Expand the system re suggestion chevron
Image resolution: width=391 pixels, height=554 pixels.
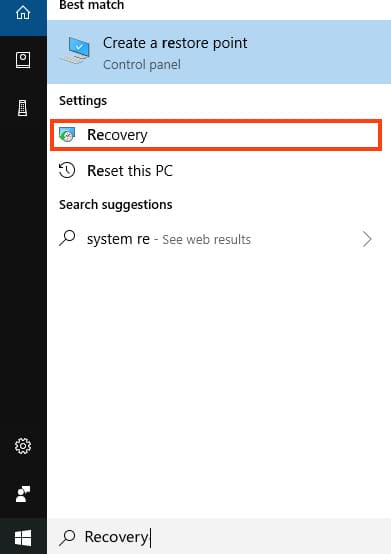click(x=367, y=239)
